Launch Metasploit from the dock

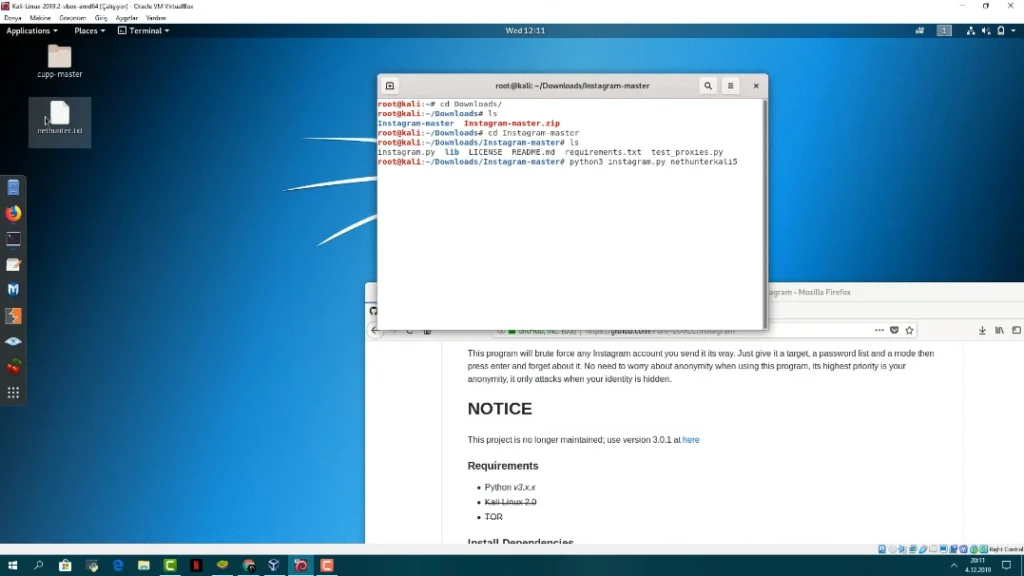[x=13, y=290]
